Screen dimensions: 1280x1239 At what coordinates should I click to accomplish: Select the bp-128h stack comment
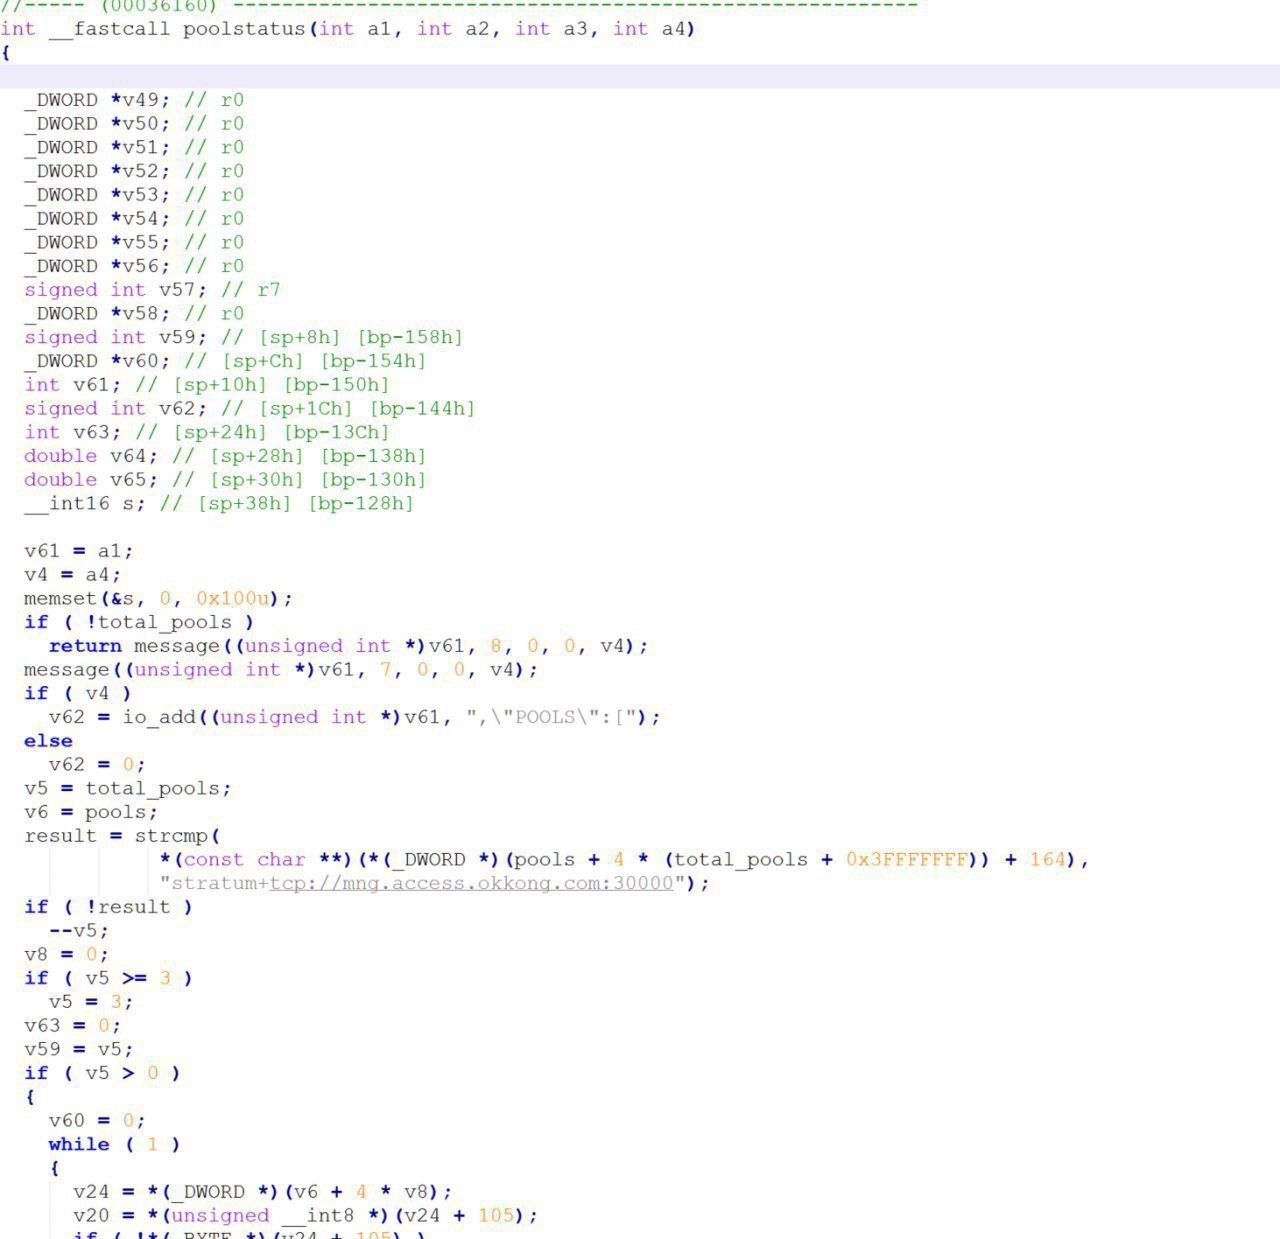point(360,503)
